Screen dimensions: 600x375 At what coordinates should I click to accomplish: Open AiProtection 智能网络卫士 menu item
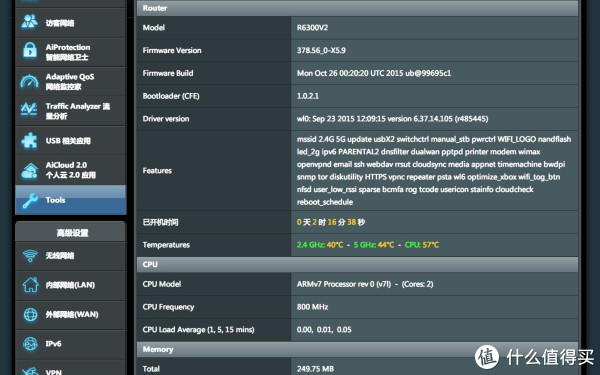click(x=71, y=52)
